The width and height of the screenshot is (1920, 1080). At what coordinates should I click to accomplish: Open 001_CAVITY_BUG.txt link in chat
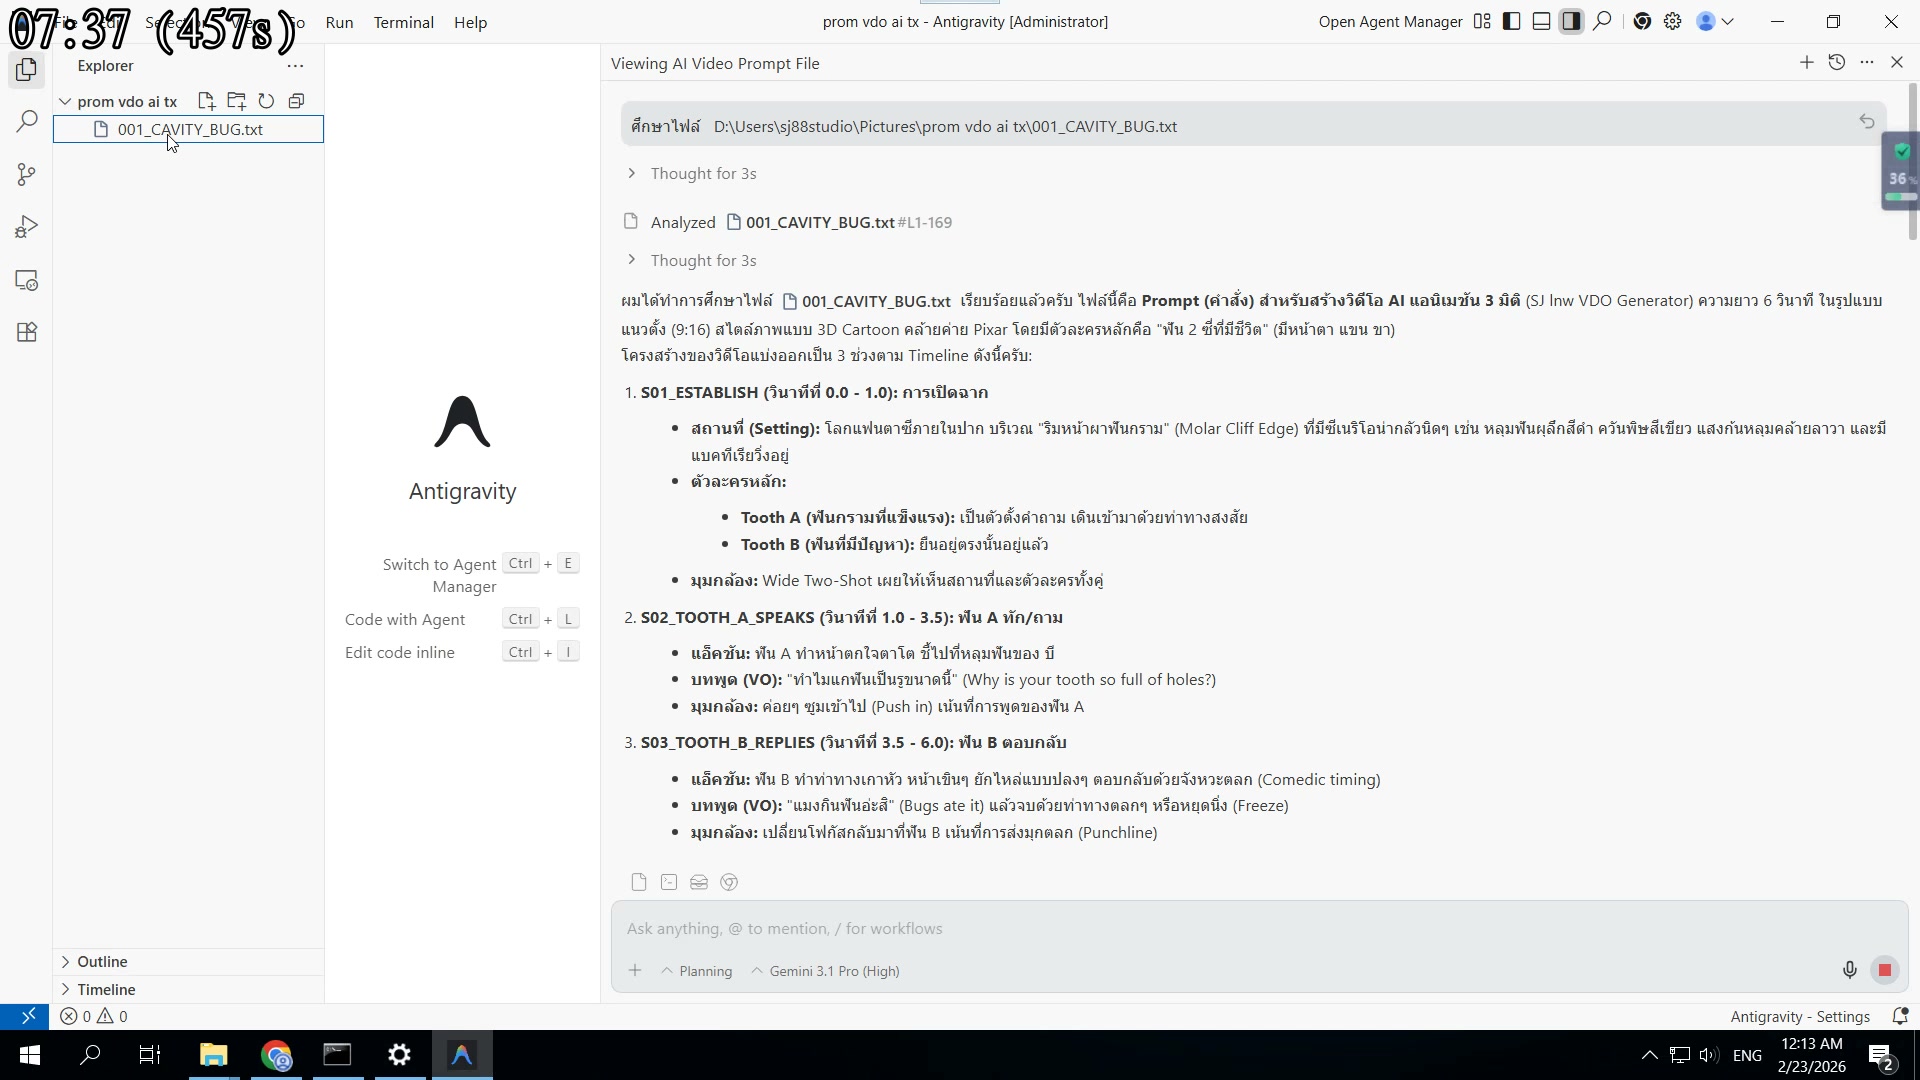coord(819,222)
